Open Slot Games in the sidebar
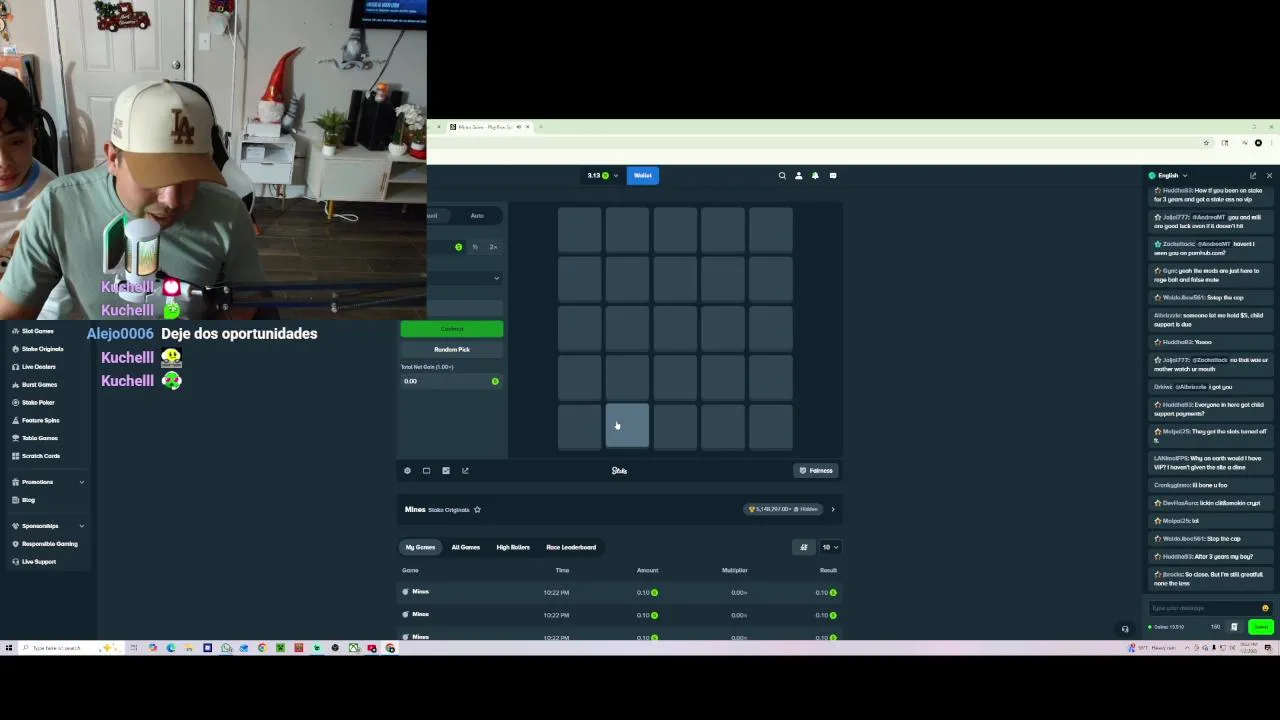The height and width of the screenshot is (720, 1280). click(x=38, y=331)
